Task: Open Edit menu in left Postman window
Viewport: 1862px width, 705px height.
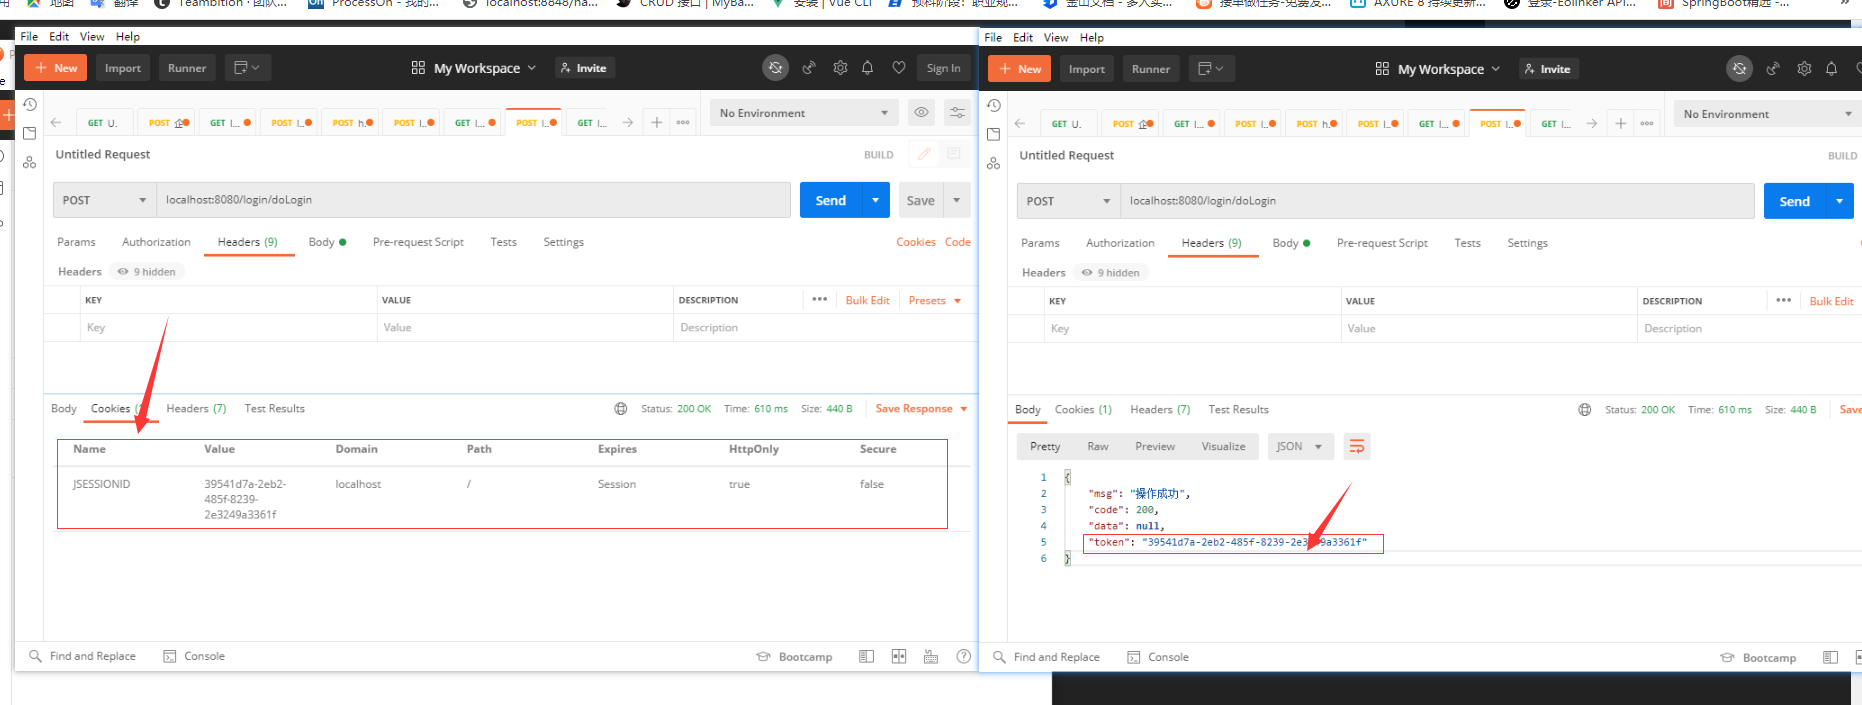Action: click(59, 36)
